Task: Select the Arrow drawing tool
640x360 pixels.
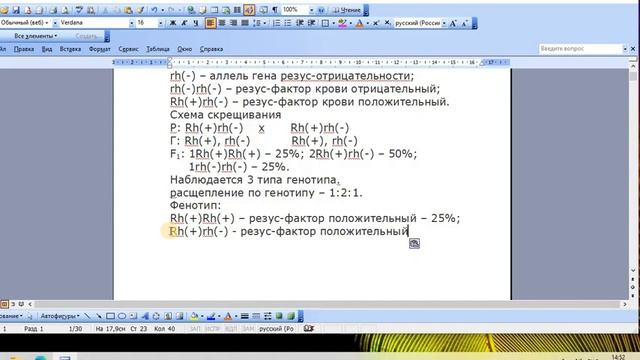Action: (x=99, y=316)
